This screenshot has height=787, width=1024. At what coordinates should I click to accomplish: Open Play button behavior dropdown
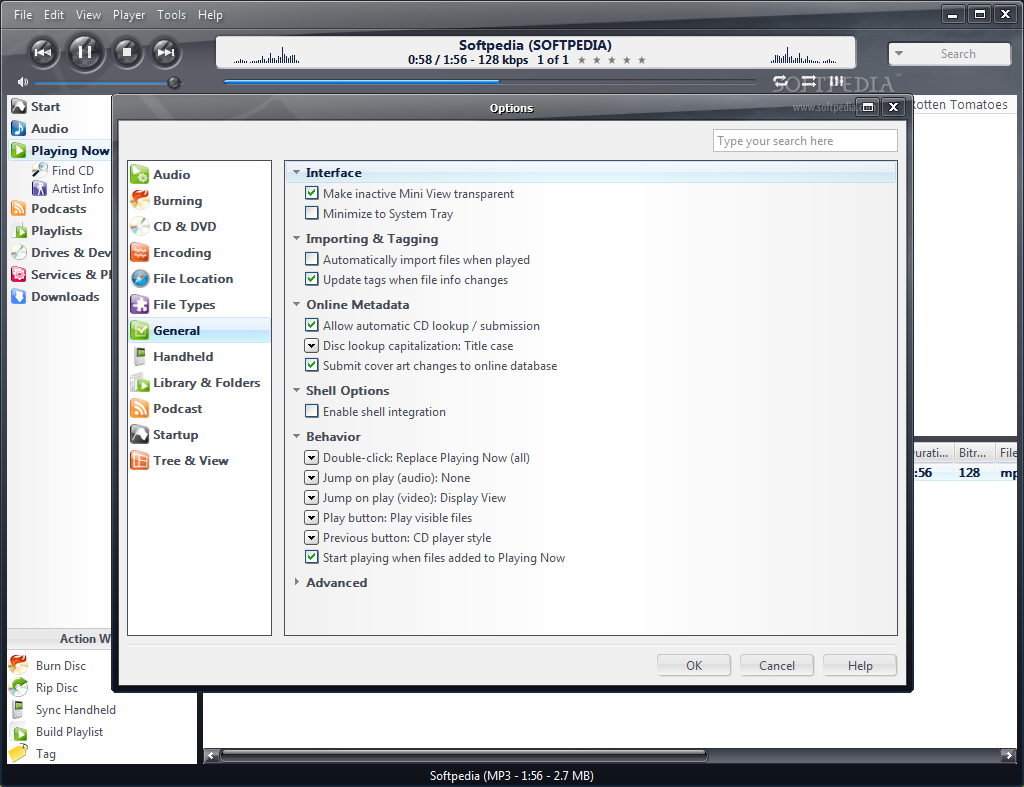pyautogui.click(x=312, y=518)
